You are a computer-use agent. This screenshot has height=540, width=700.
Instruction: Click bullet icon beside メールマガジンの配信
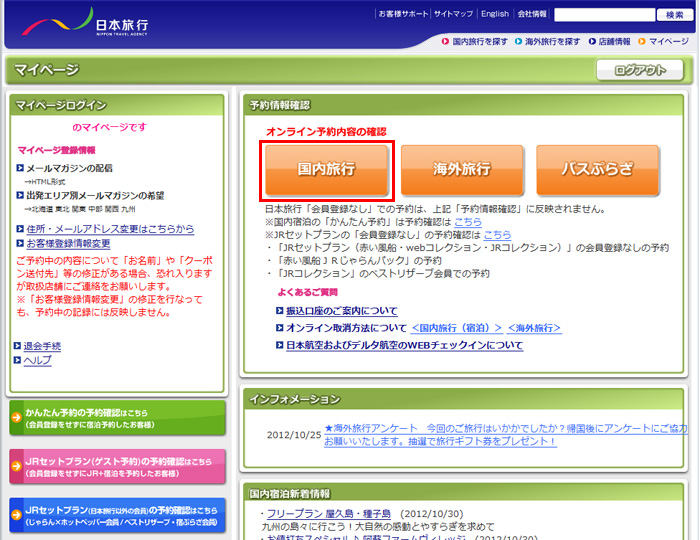click(x=20, y=168)
